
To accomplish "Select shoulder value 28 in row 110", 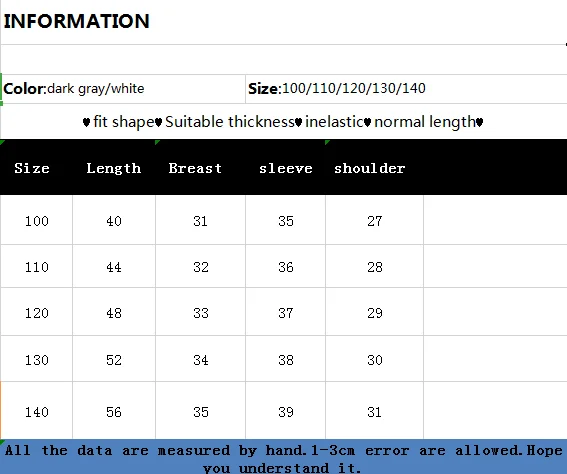I will coord(375,267).
